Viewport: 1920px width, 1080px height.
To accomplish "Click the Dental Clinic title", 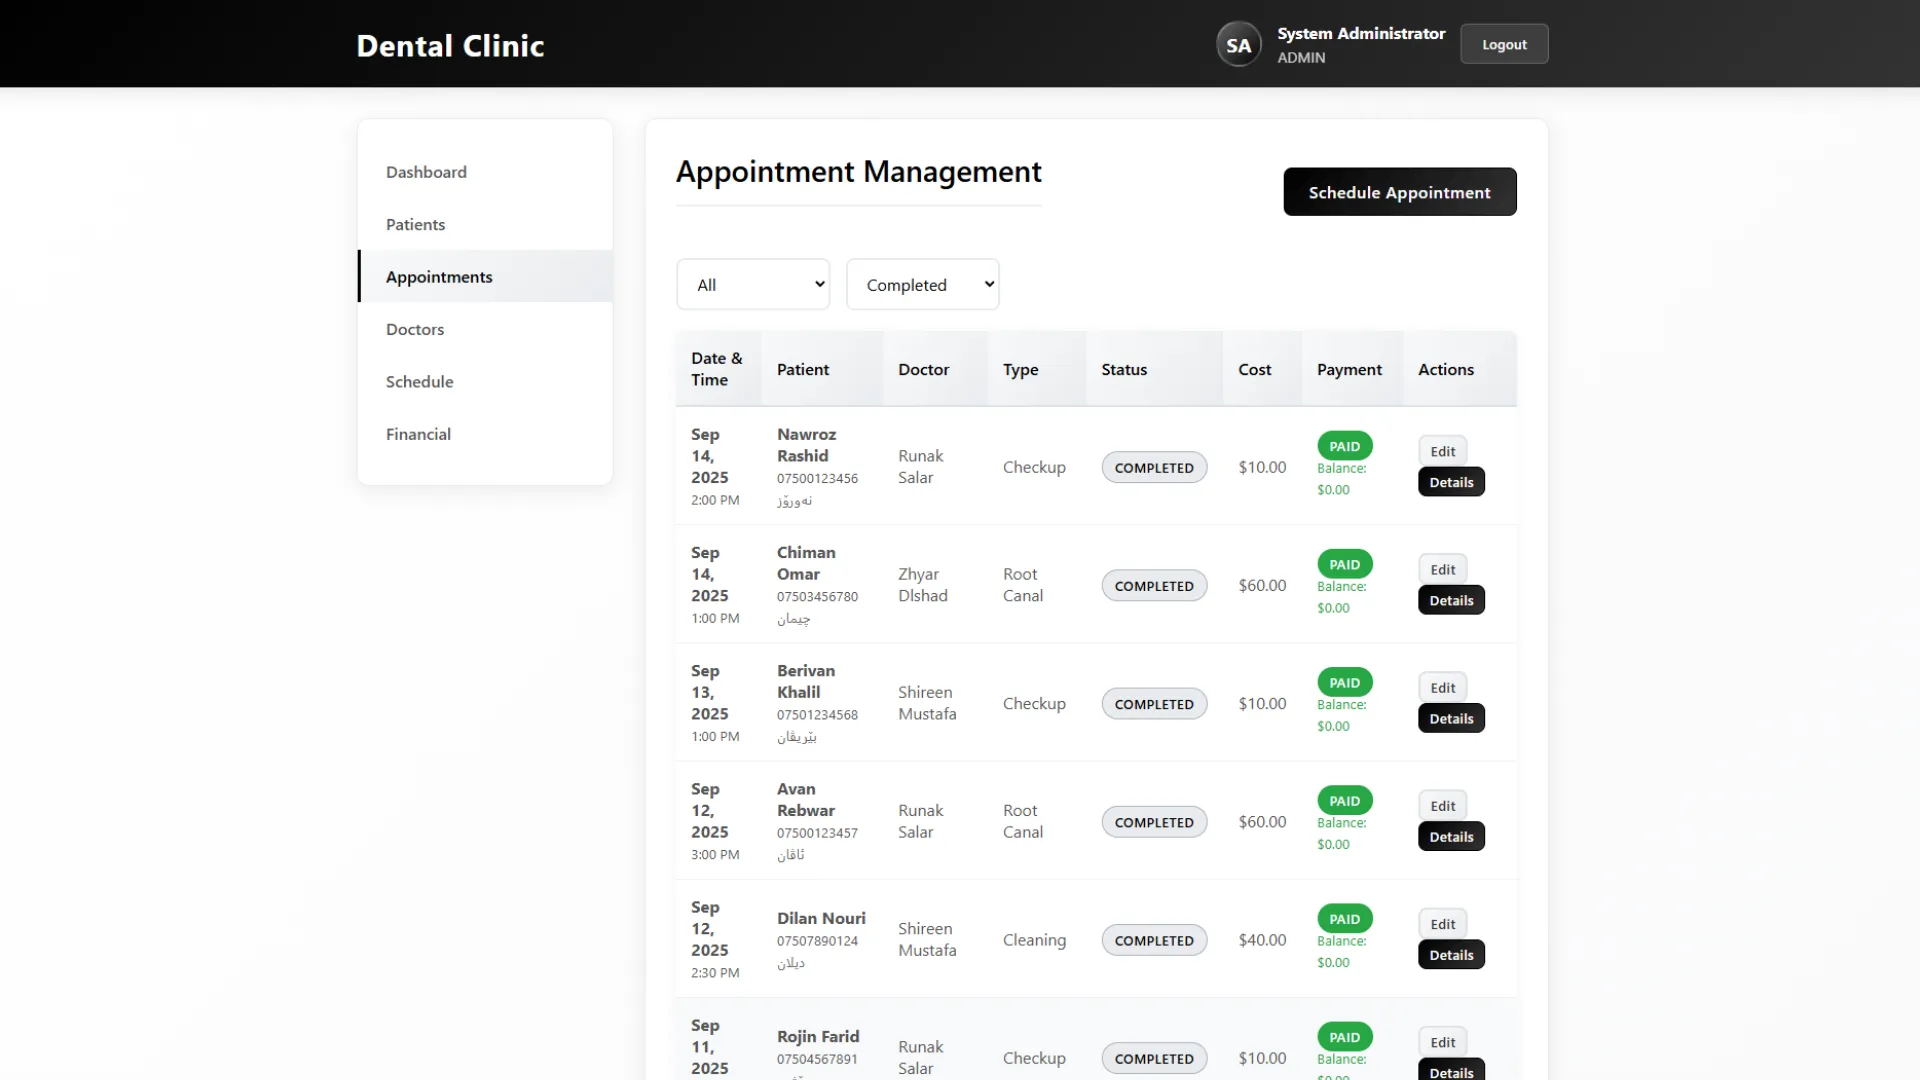I will 450,45.
